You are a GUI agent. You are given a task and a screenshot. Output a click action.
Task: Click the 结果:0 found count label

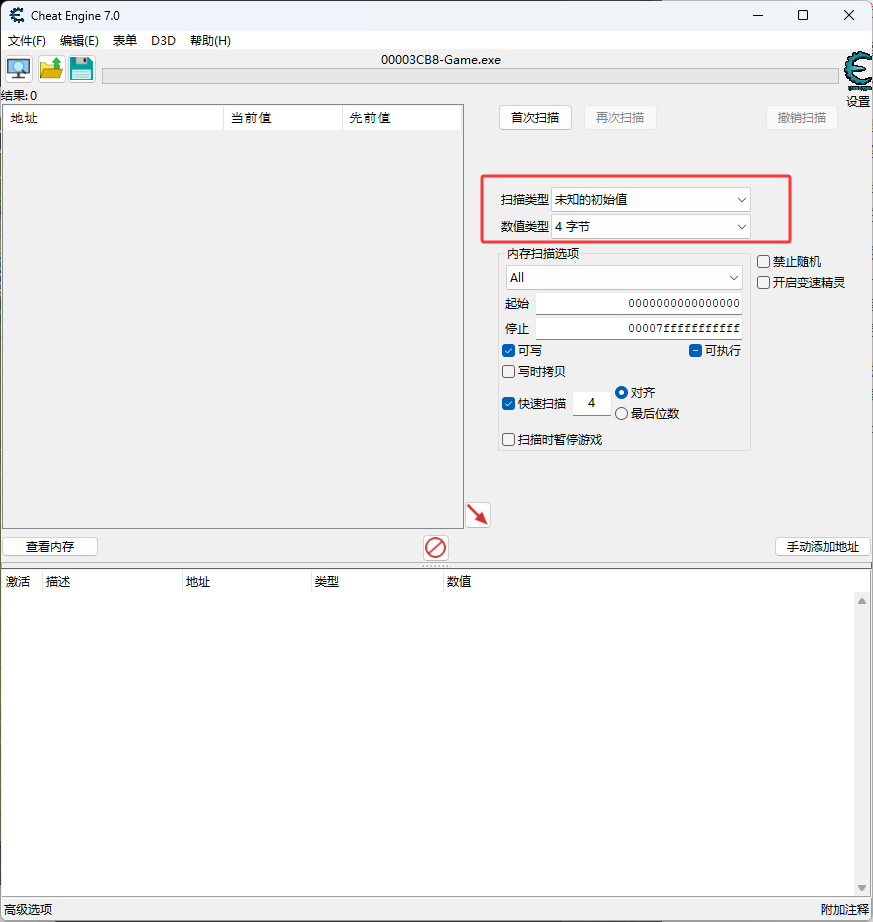pos(19,95)
